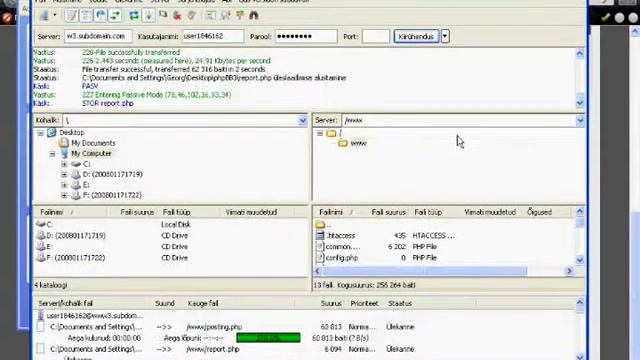Select My Documents in local tree

pyautogui.click(x=93, y=143)
